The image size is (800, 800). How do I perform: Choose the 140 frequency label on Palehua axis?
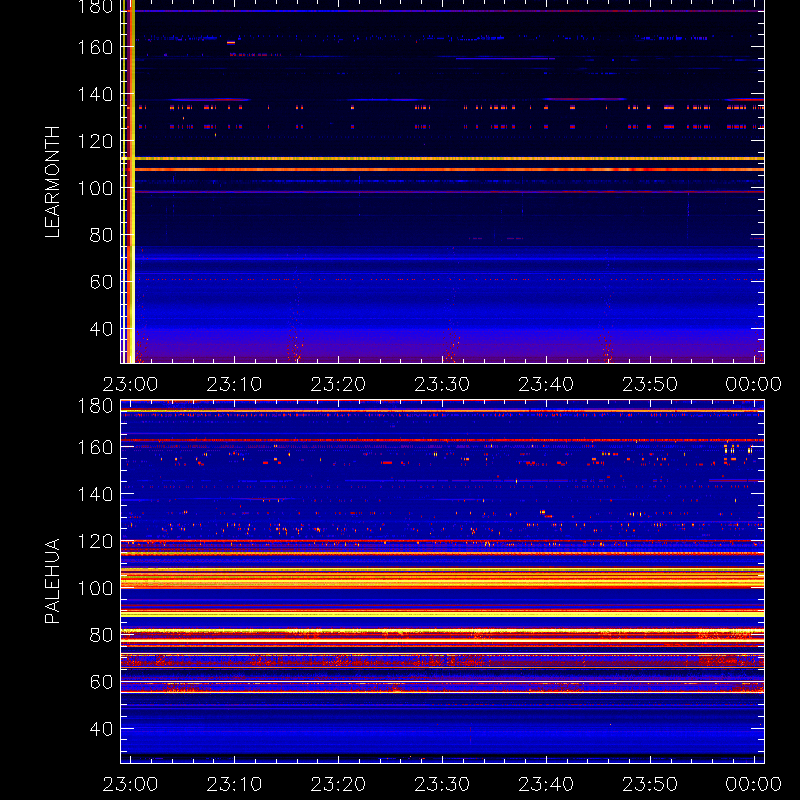[x=95, y=494]
